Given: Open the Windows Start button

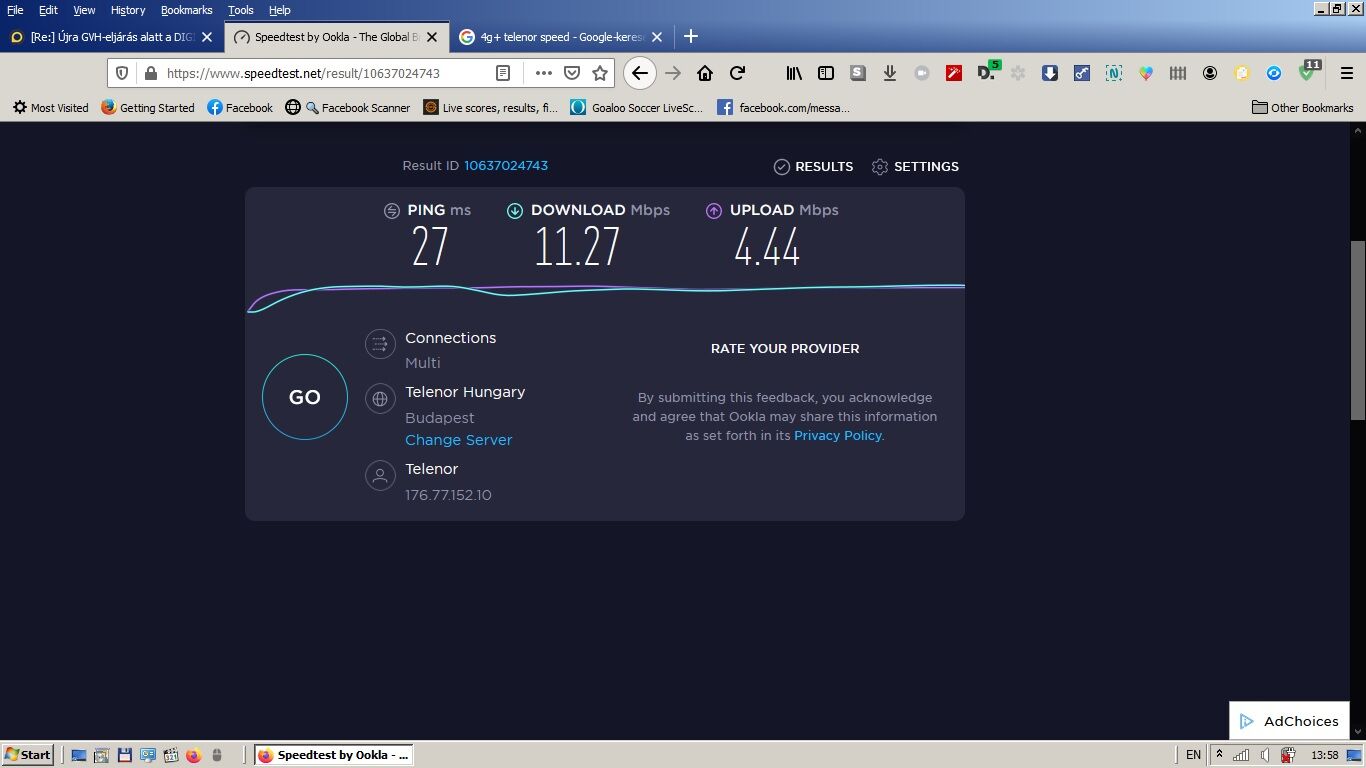Looking at the screenshot, I should pyautogui.click(x=27, y=755).
